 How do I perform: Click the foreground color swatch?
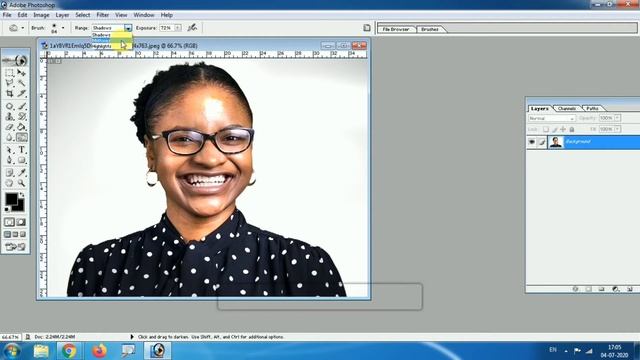pos(11,199)
